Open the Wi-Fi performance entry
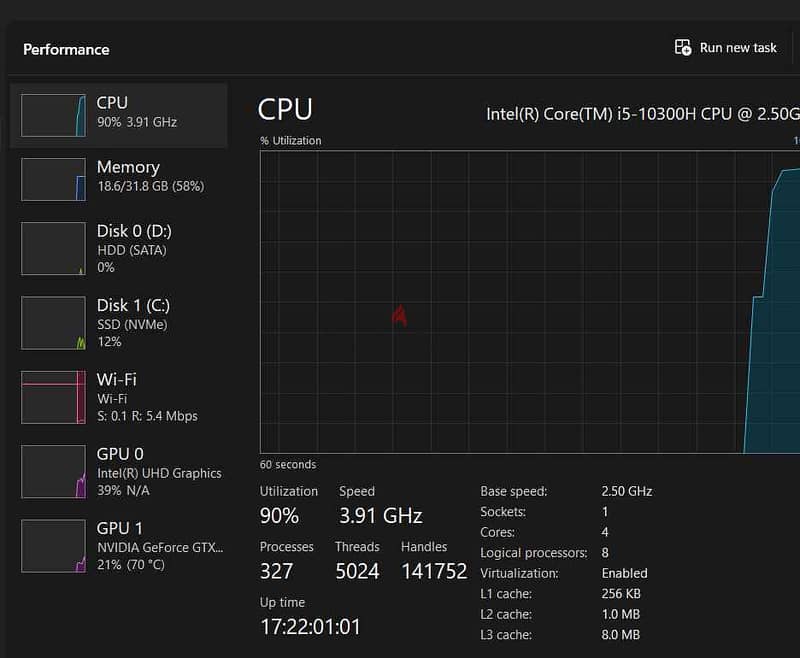Viewport: 800px width, 658px height. pyautogui.click(x=118, y=397)
